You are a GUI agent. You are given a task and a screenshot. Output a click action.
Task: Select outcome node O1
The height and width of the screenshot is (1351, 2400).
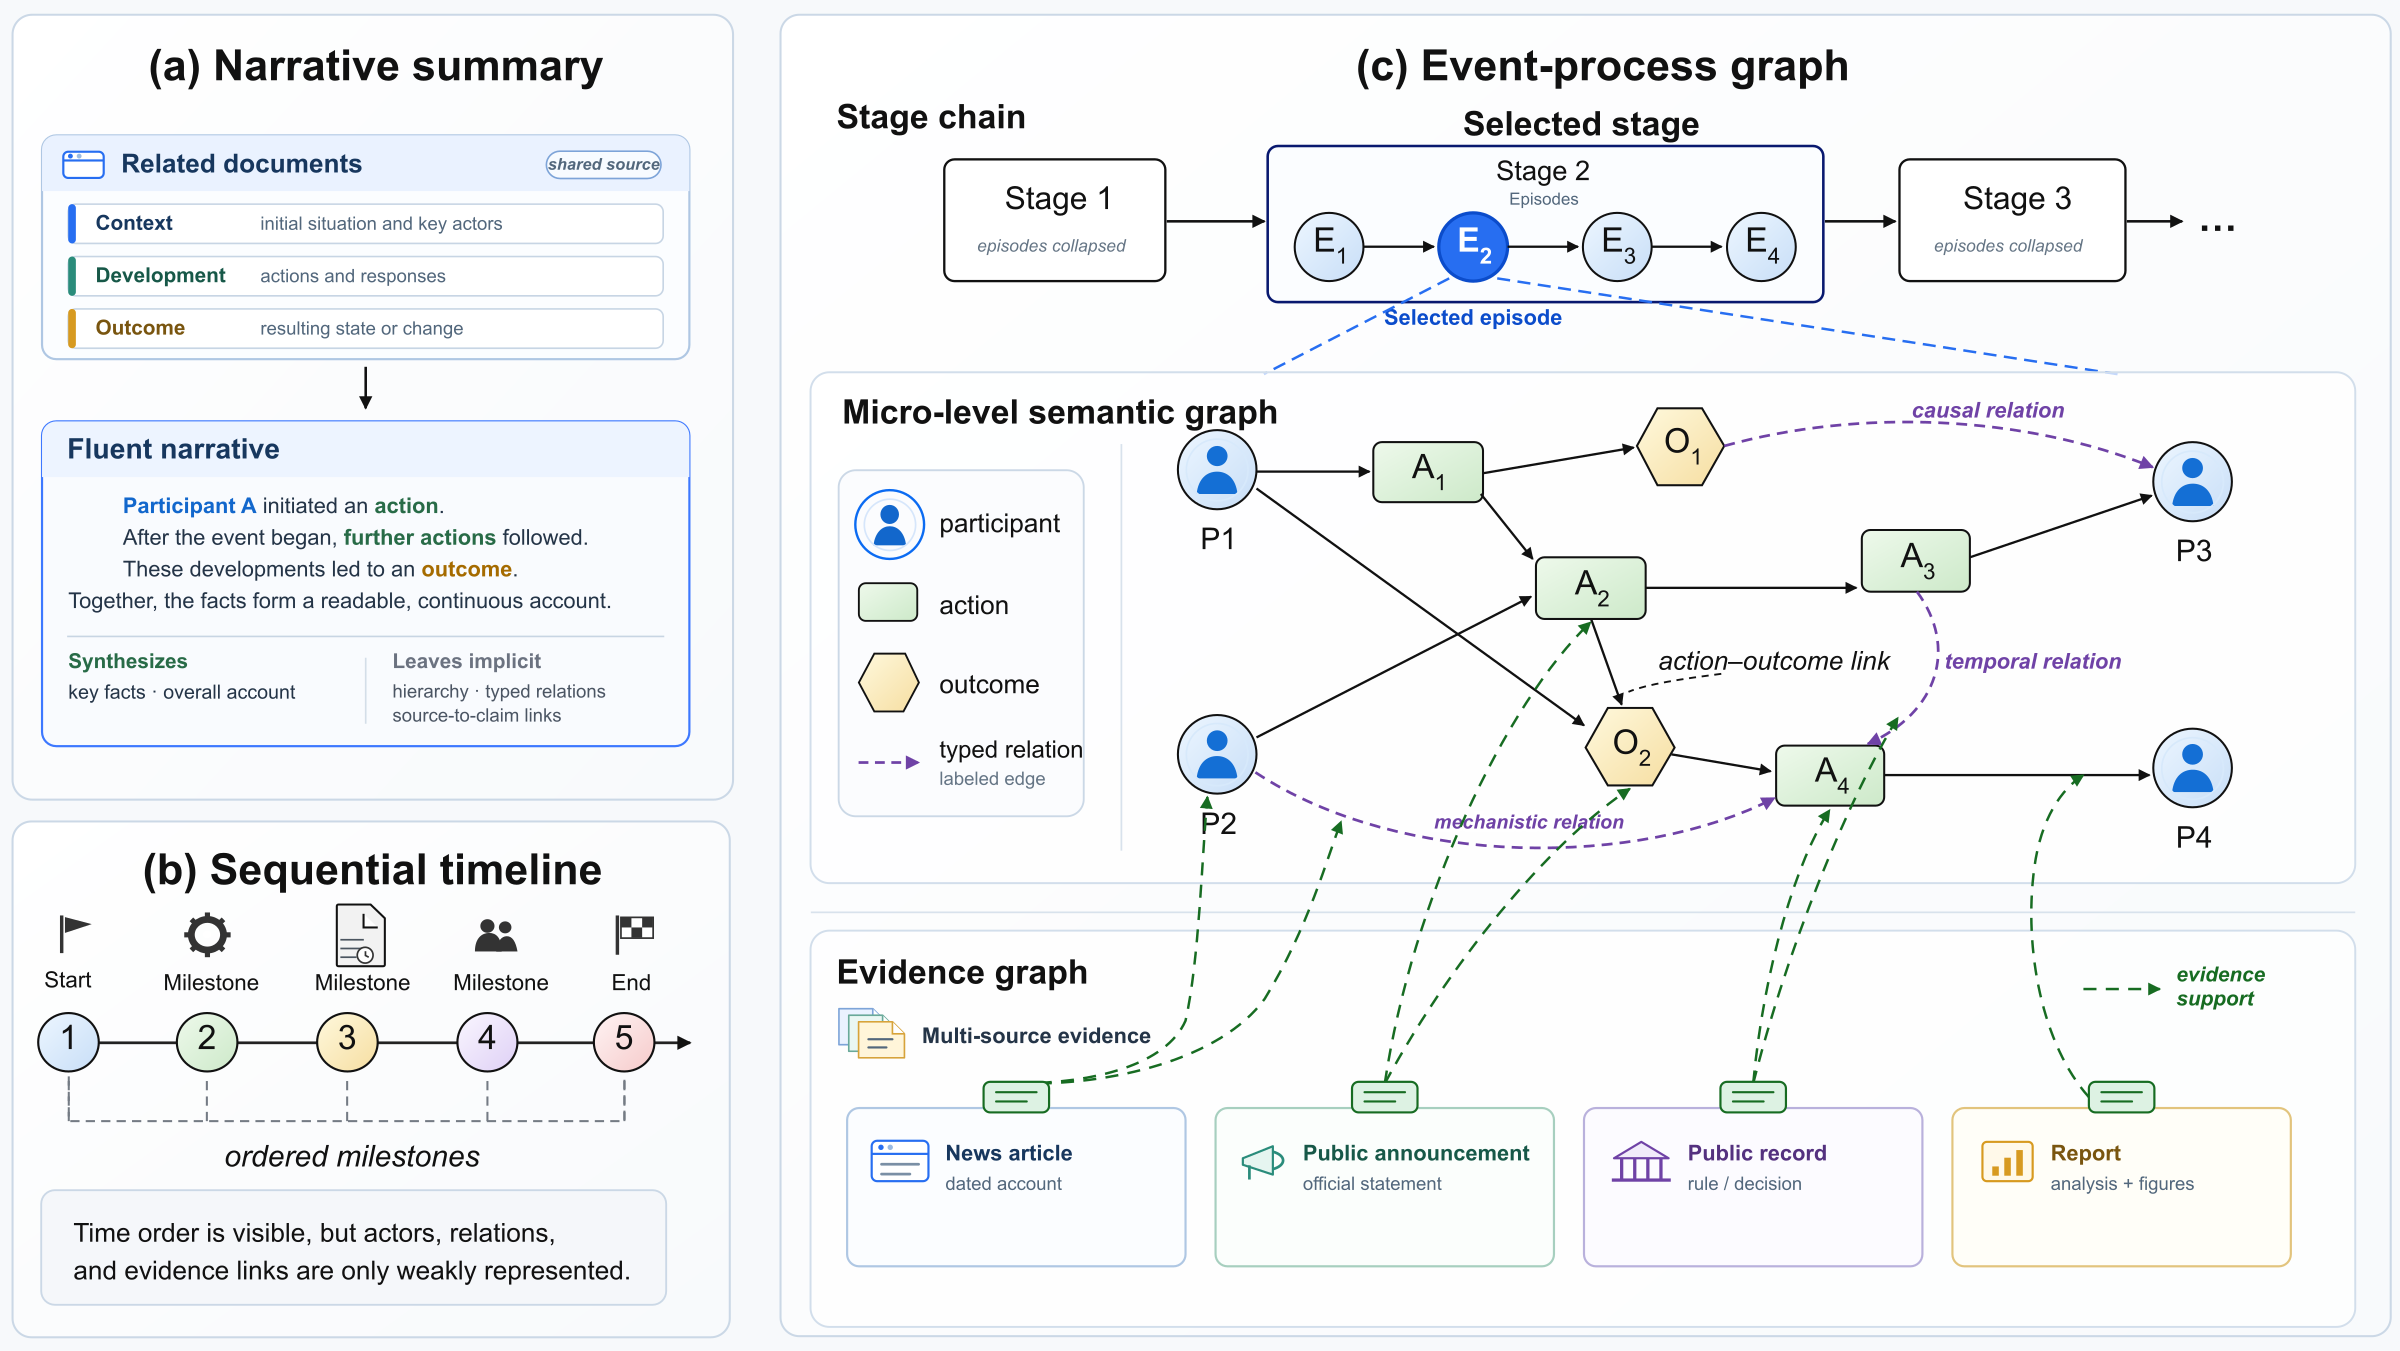pyautogui.click(x=1680, y=446)
